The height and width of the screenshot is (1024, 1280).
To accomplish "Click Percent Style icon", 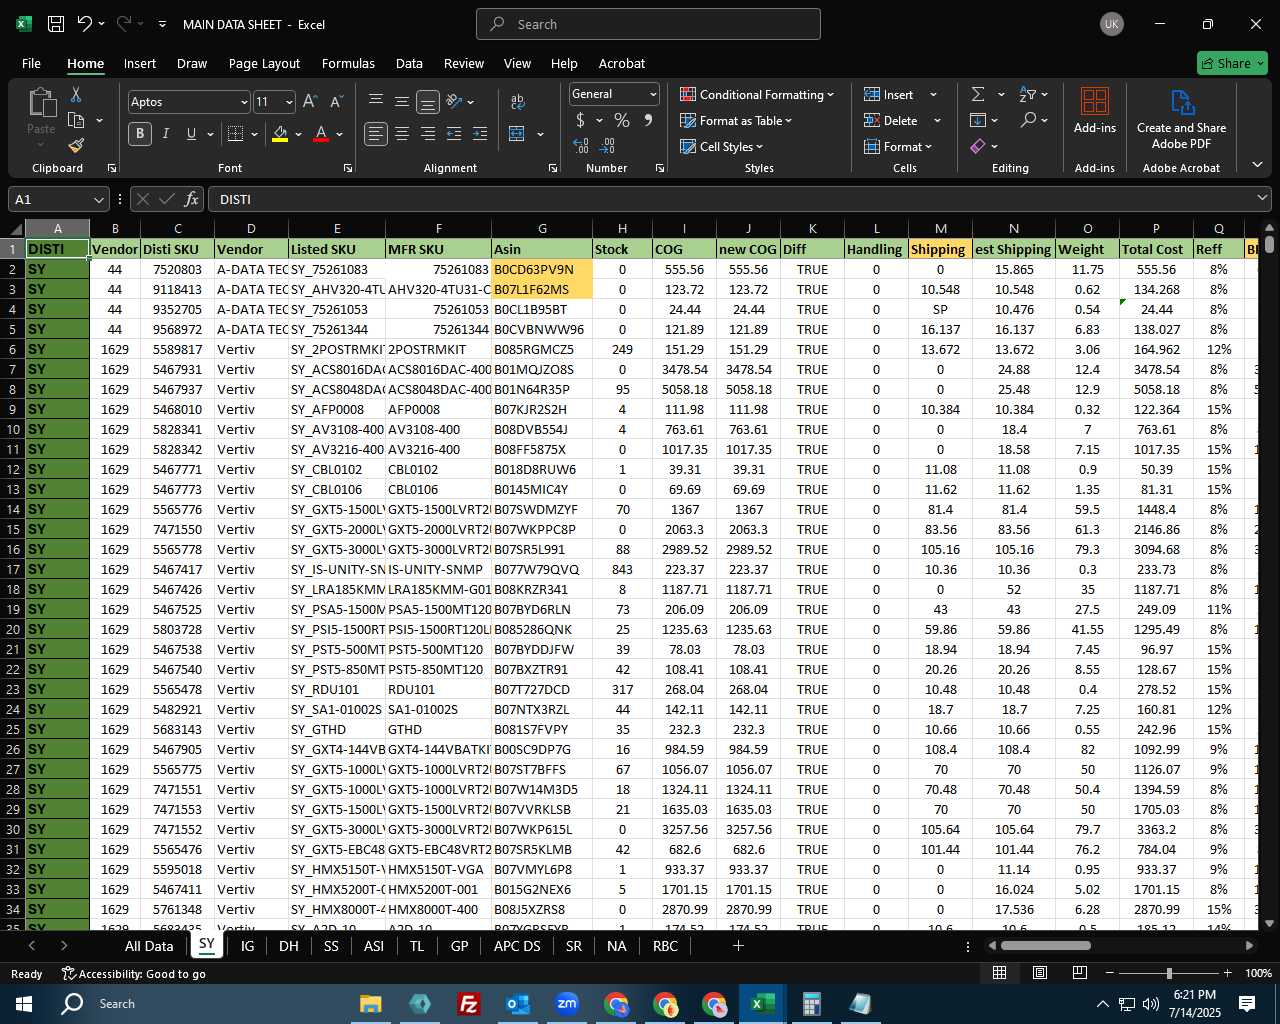I will 621,120.
